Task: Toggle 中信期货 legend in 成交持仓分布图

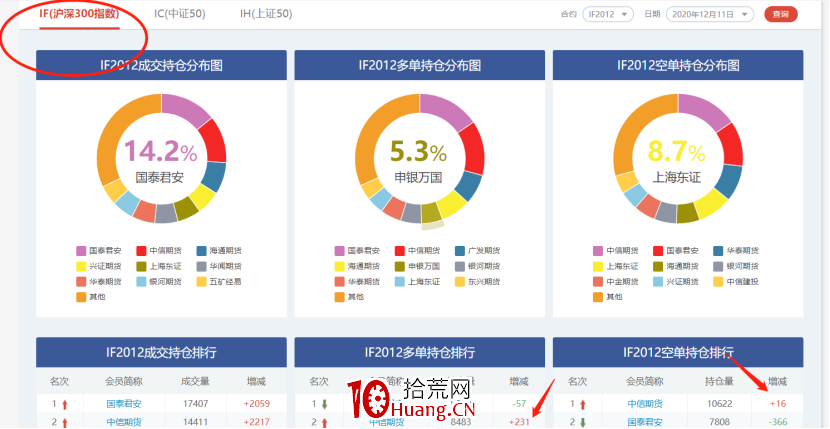Action: 159,251
